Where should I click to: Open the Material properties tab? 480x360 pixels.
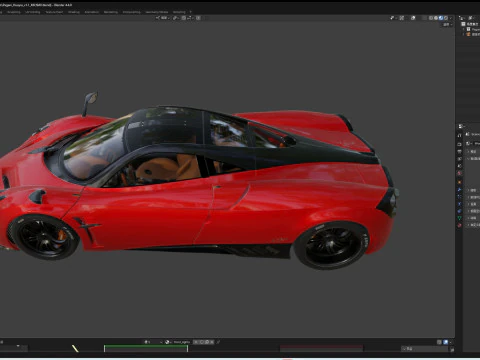pyautogui.click(x=460, y=225)
